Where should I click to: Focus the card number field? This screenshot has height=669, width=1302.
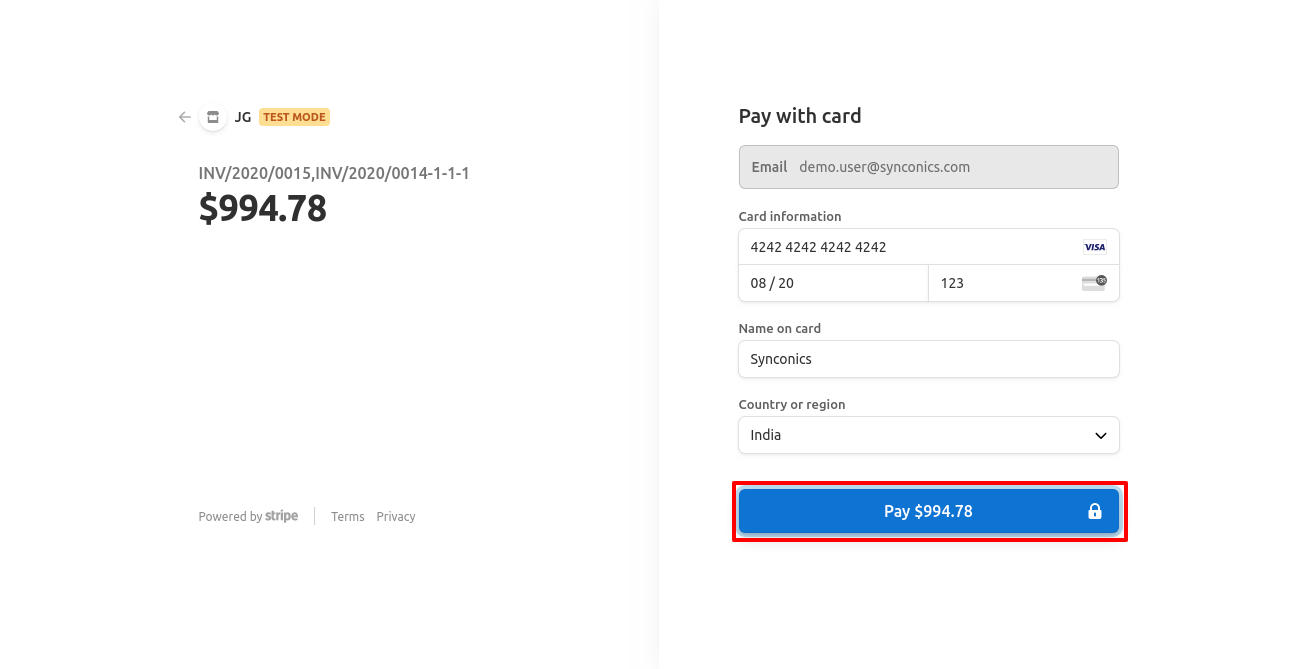pyautogui.click(x=900, y=247)
